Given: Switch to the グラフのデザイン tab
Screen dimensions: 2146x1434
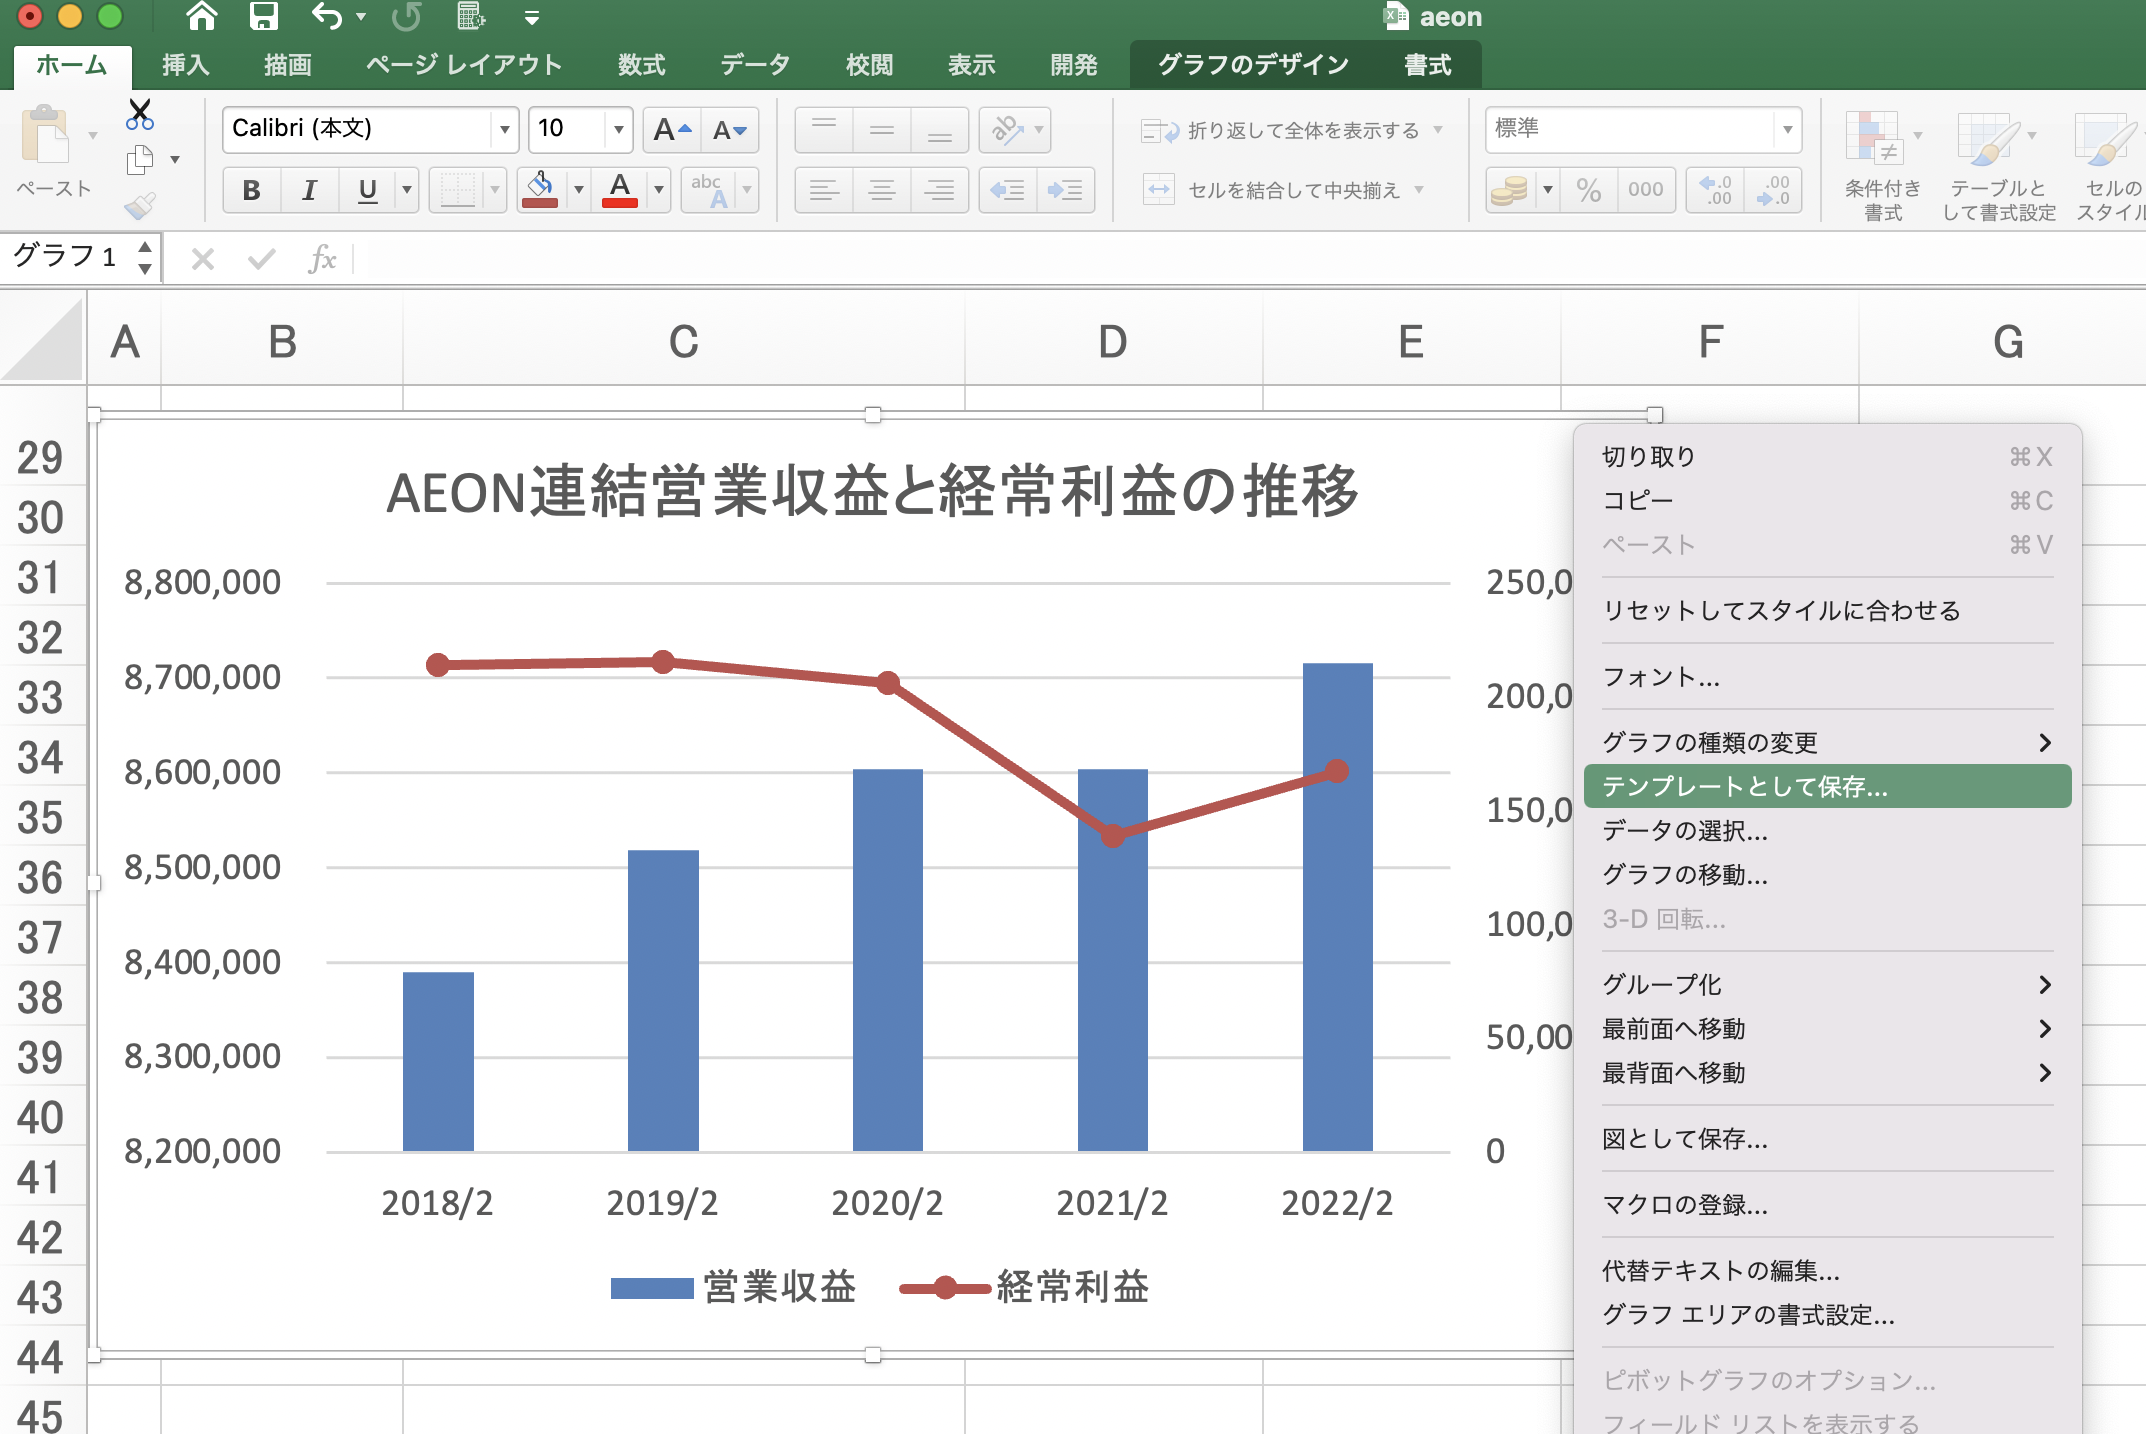Looking at the screenshot, I should click(x=1253, y=65).
